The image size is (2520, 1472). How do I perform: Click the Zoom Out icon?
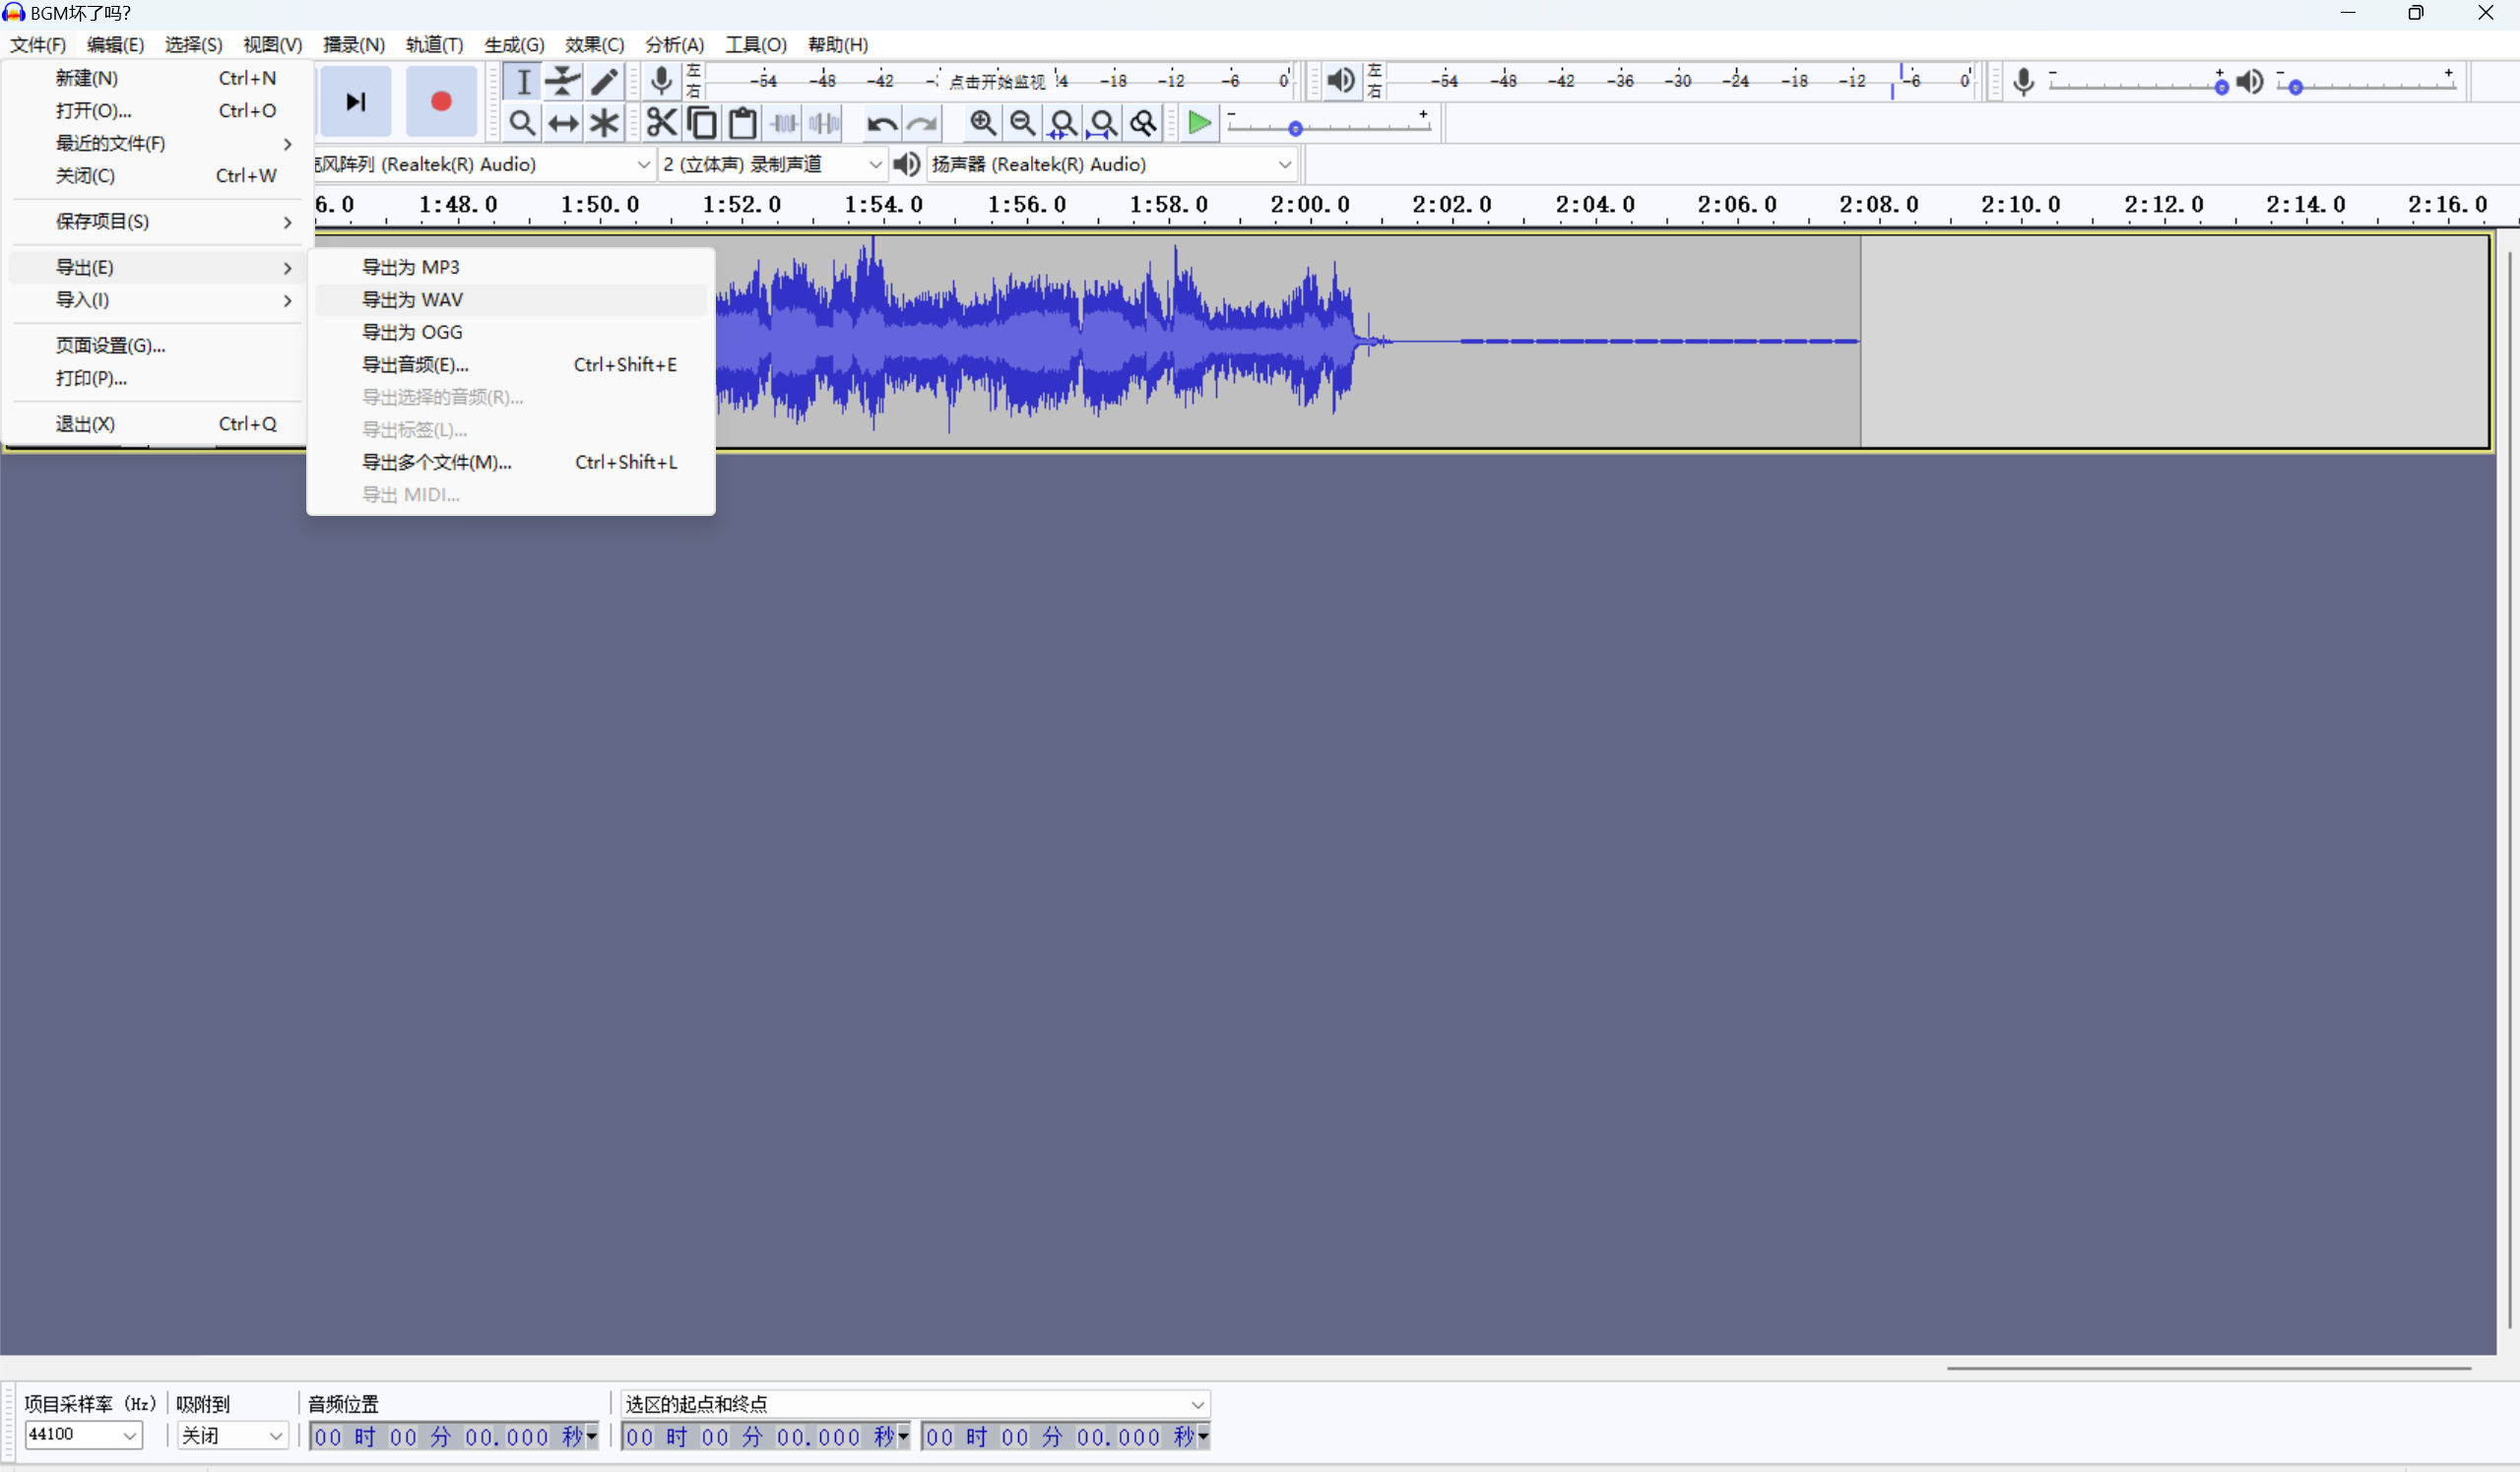tap(1022, 123)
